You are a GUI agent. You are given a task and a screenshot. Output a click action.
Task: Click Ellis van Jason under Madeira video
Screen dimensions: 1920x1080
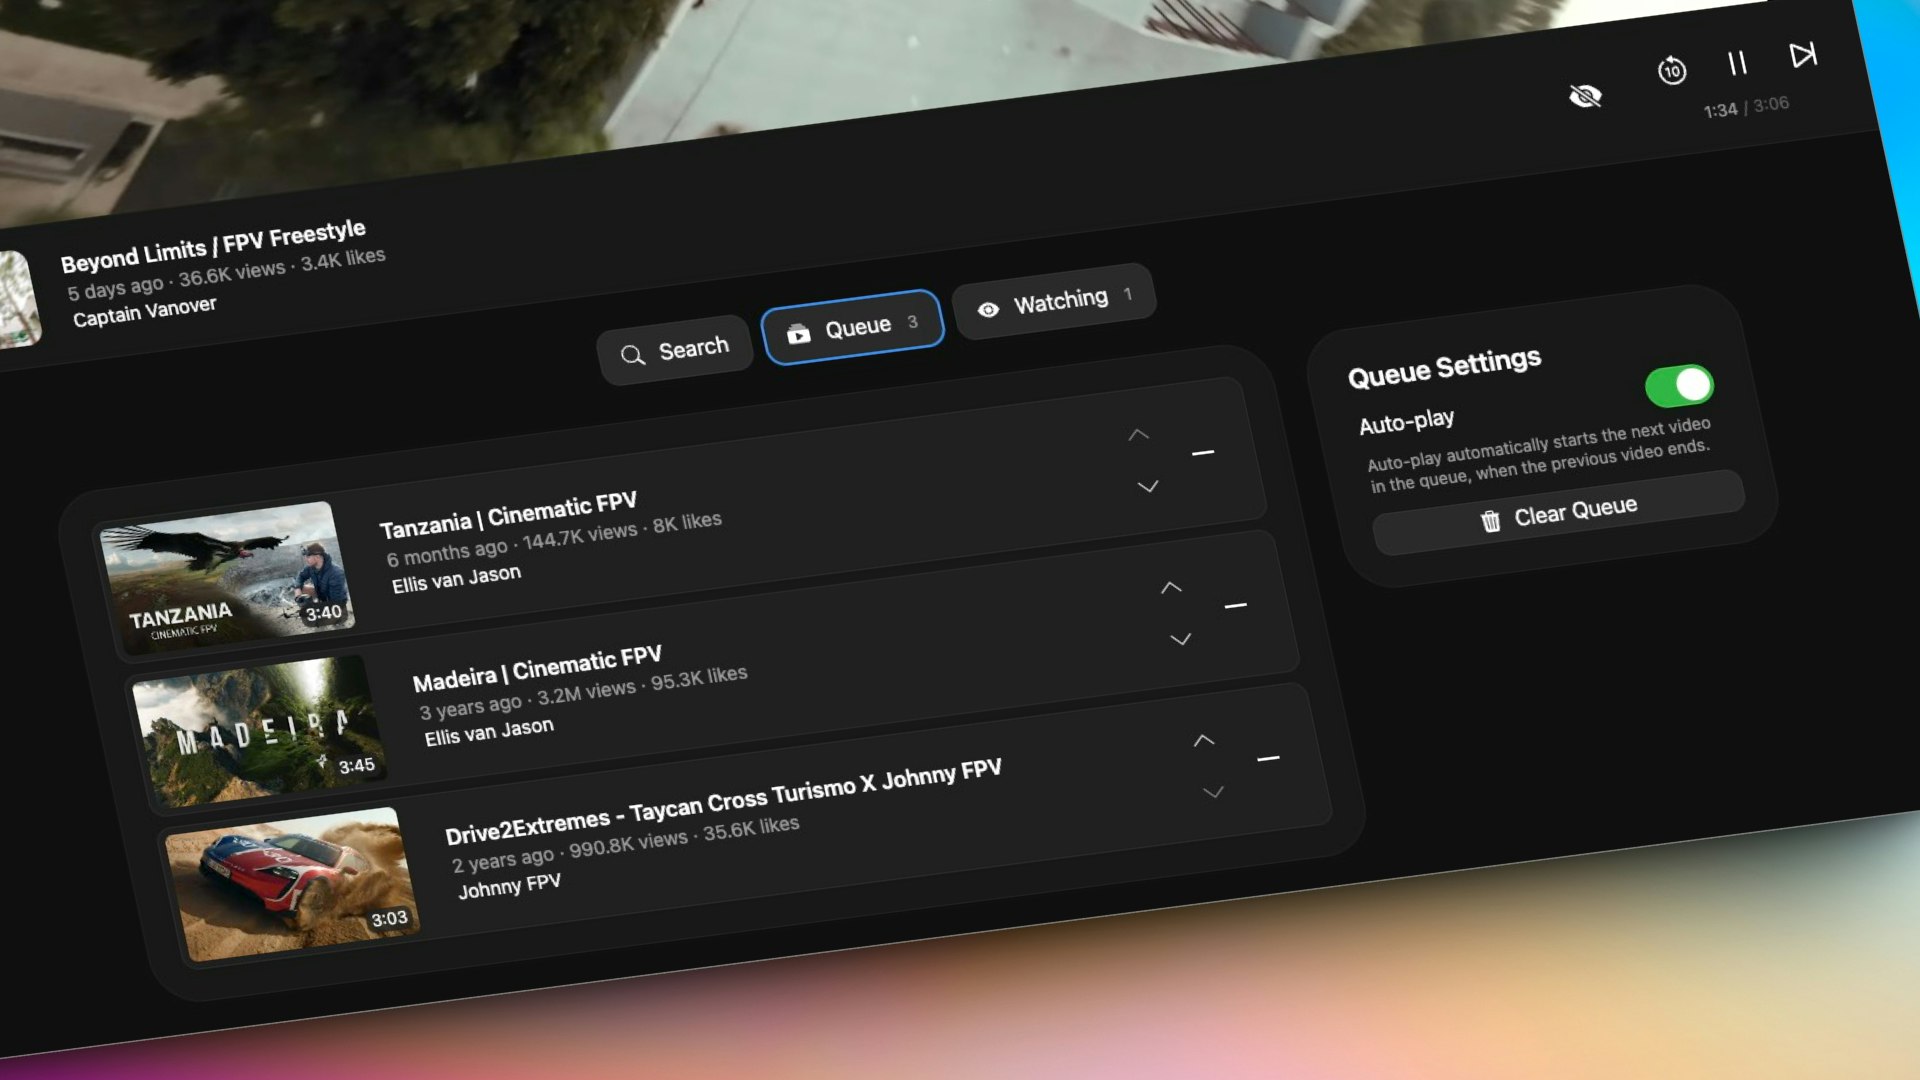point(489,732)
